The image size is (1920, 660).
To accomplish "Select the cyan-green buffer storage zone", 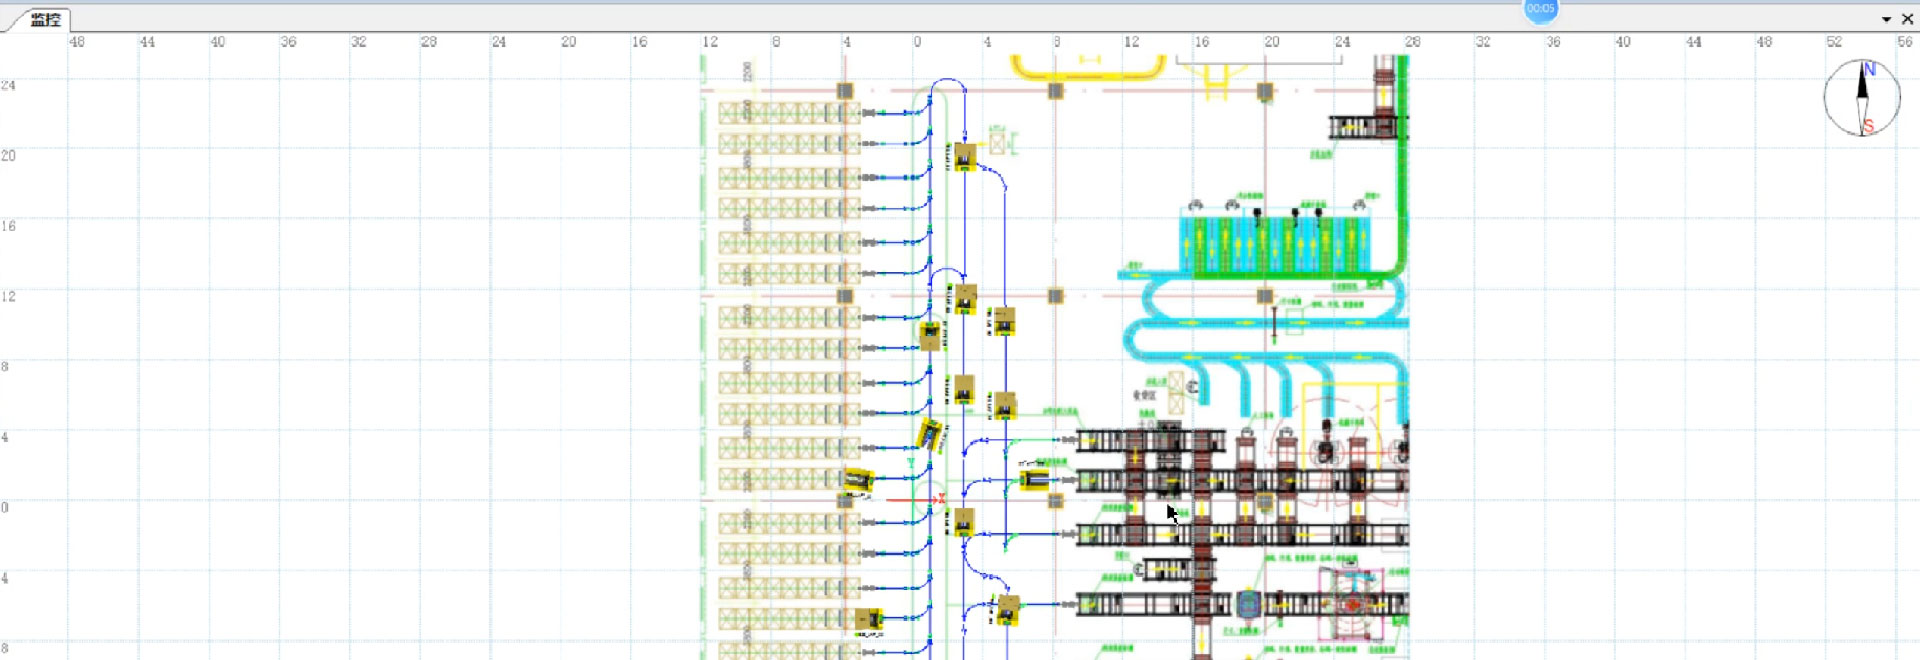I will [x=1273, y=243].
